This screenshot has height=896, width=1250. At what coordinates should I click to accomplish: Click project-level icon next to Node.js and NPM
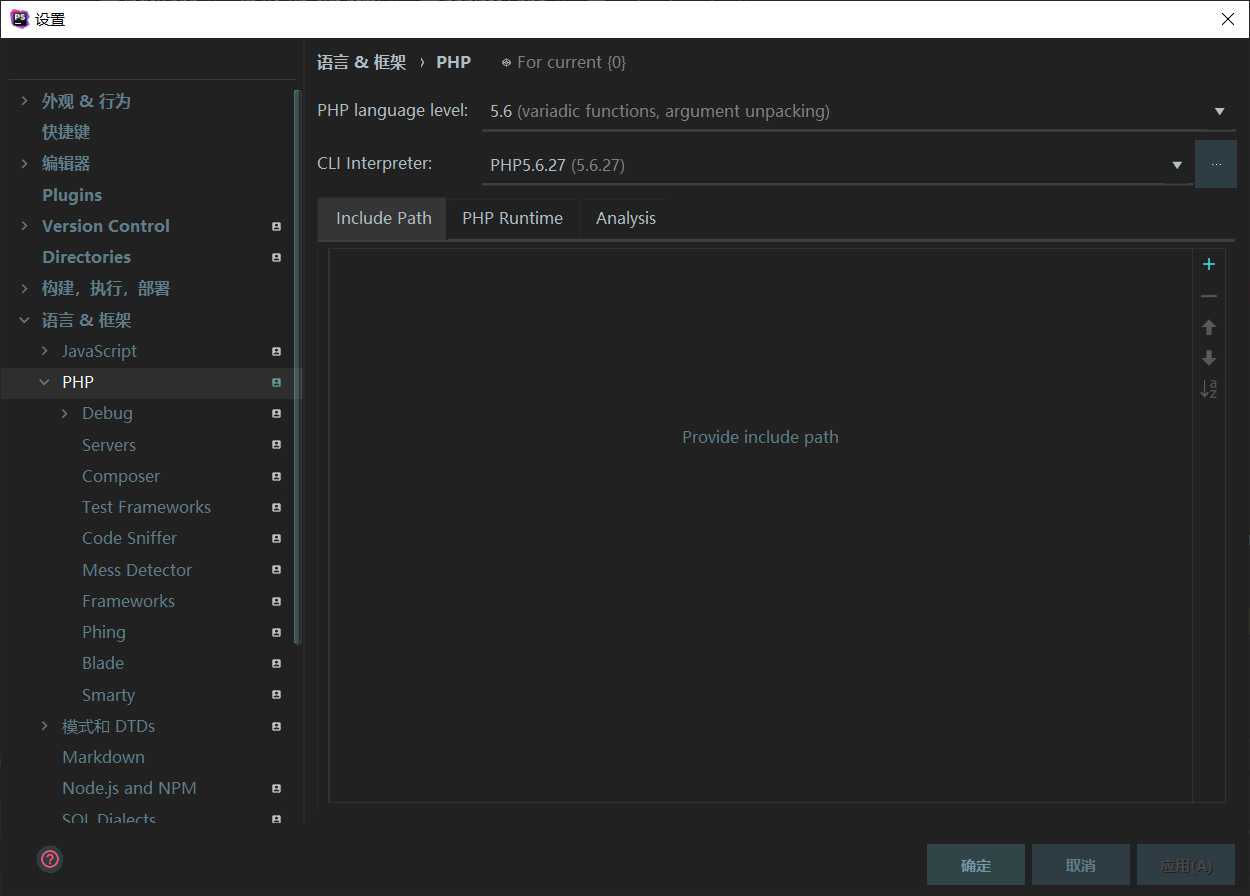(x=277, y=789)
